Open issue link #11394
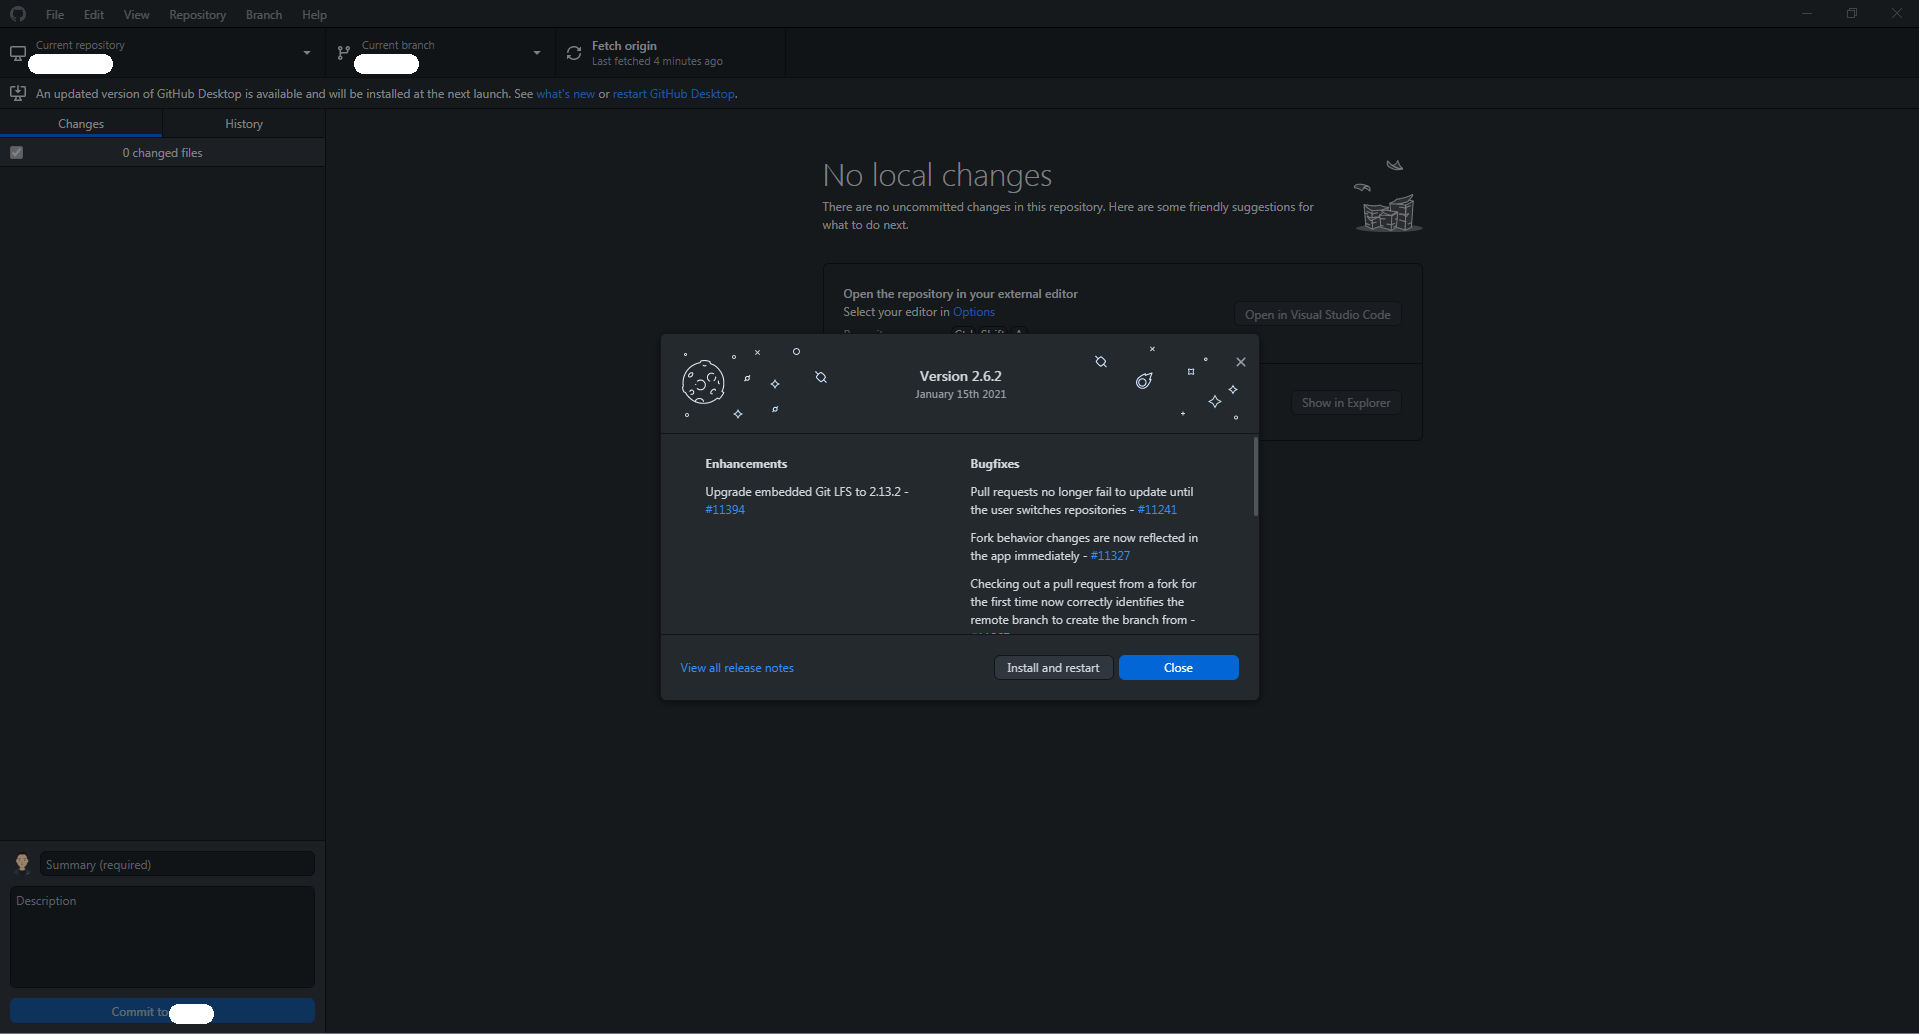 (725, 510)
